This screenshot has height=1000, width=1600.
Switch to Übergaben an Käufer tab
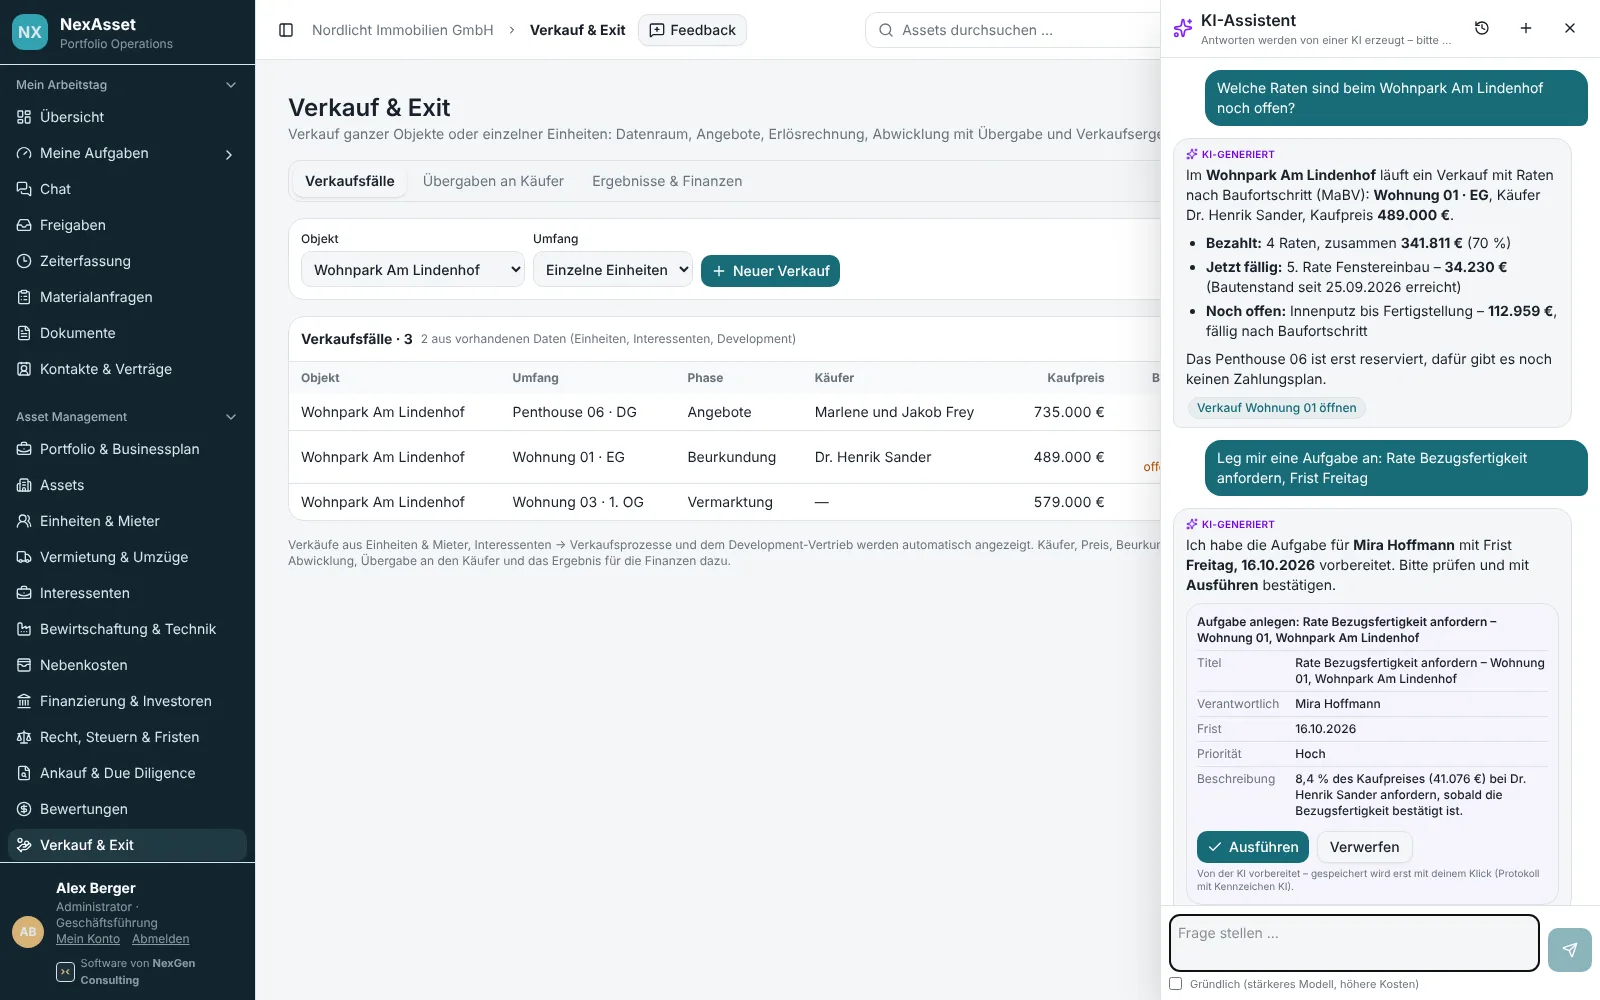click(x=493, y=181)
